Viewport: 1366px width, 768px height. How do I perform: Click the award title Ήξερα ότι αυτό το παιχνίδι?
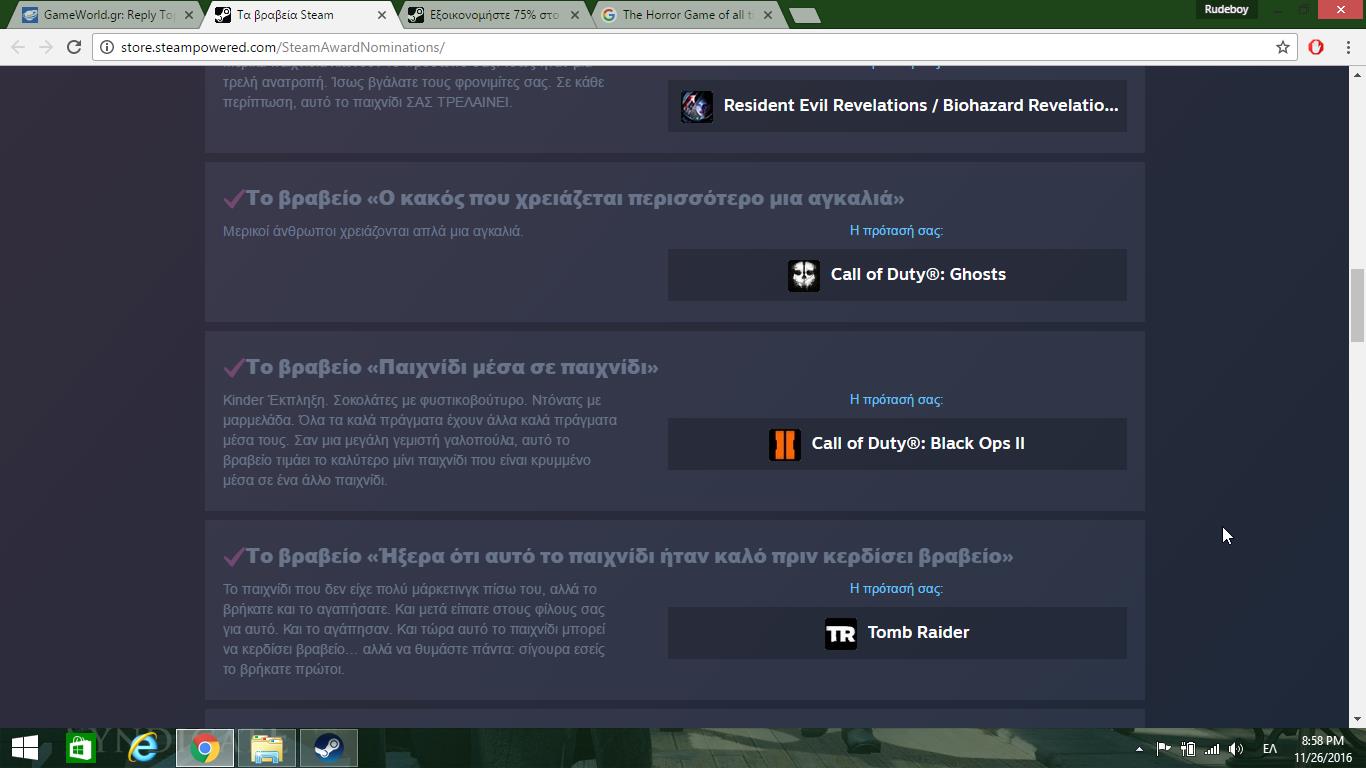tap(630, 556)
